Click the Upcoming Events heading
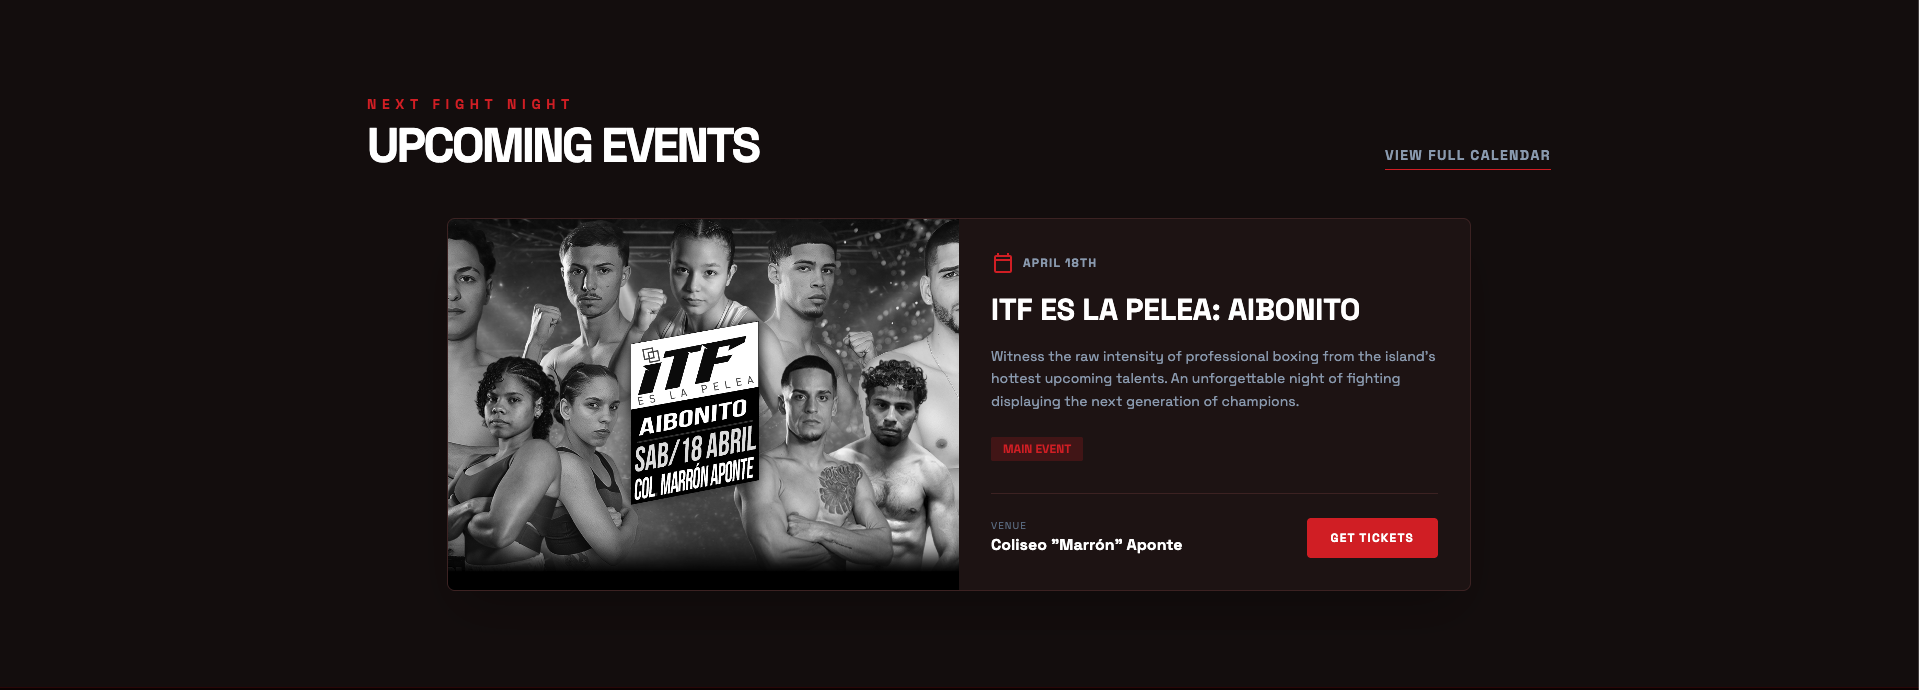The height and width of the screenshot is (690, 1919). click(564, 146)
